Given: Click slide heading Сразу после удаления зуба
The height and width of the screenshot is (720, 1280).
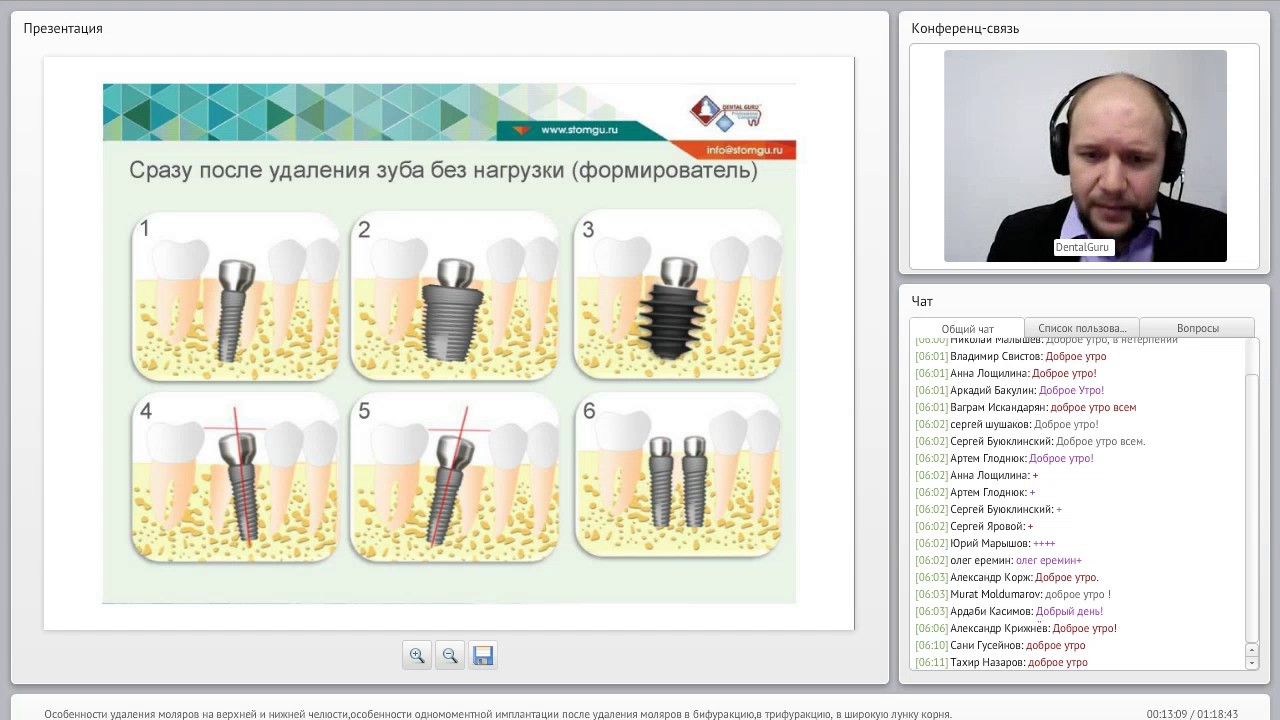Looking at the screenshot, I should click(443, 171).
